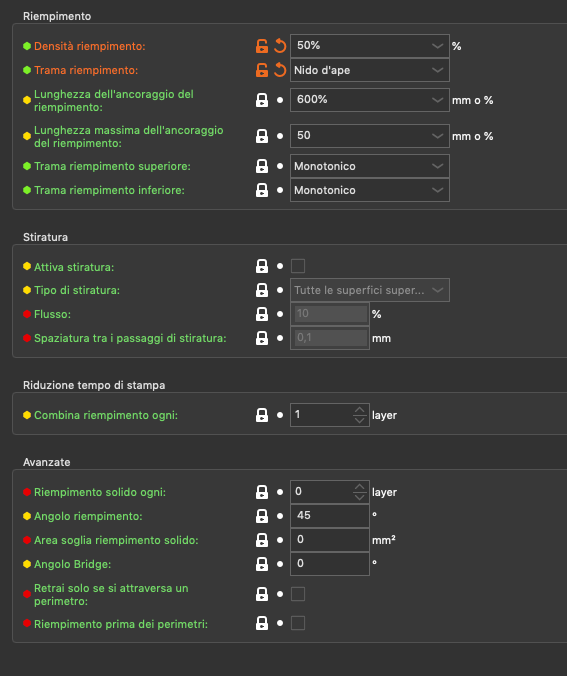Check Retrai solo se si attraversa un perimetro
The width and height of the screenshot is (567, 676).
pos(298,594)
